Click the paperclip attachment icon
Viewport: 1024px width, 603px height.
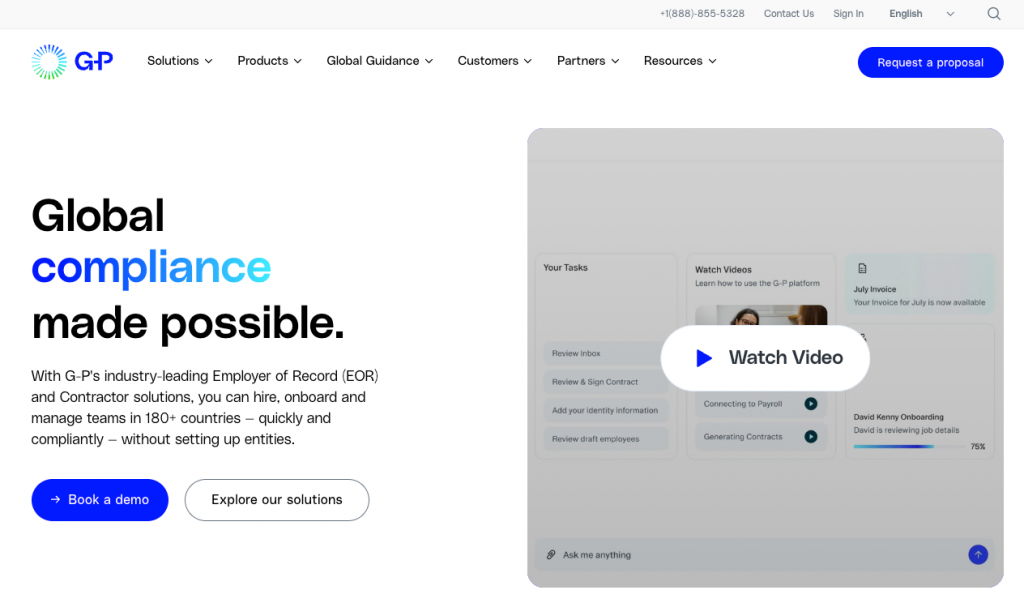point(551,555)
